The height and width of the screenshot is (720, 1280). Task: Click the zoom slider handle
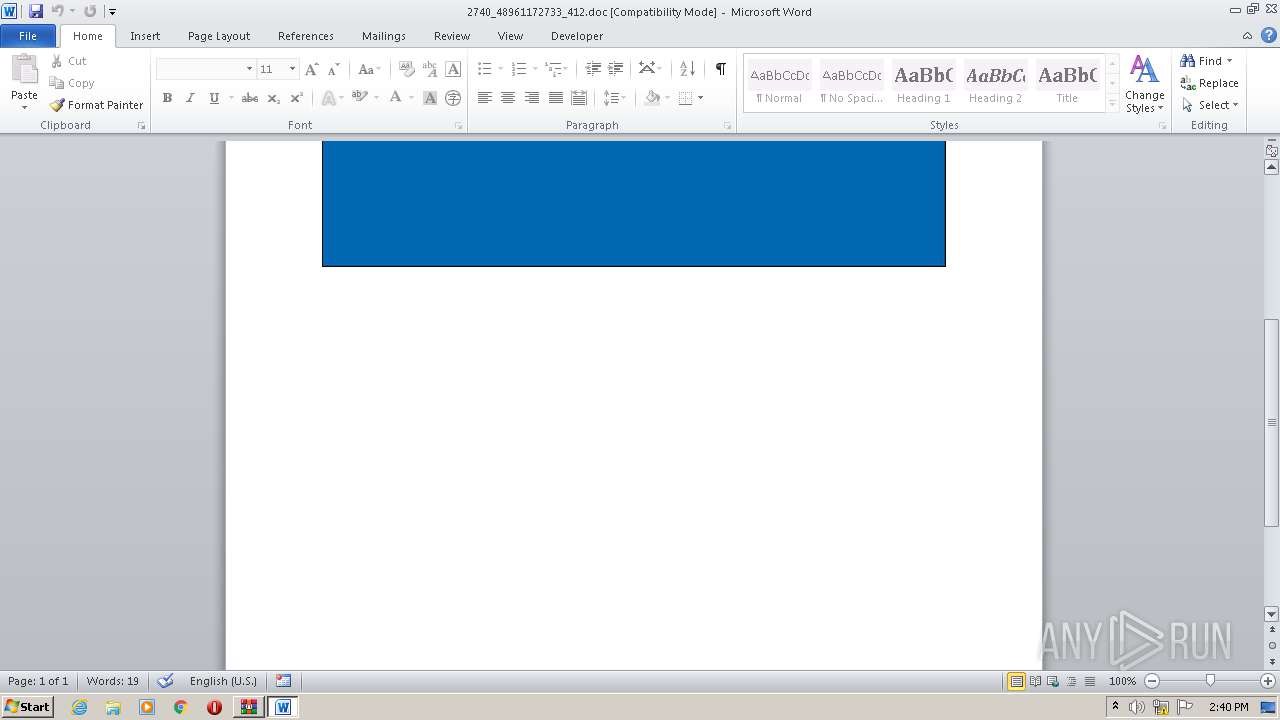pyautogui.click(x=1210, y=681)
